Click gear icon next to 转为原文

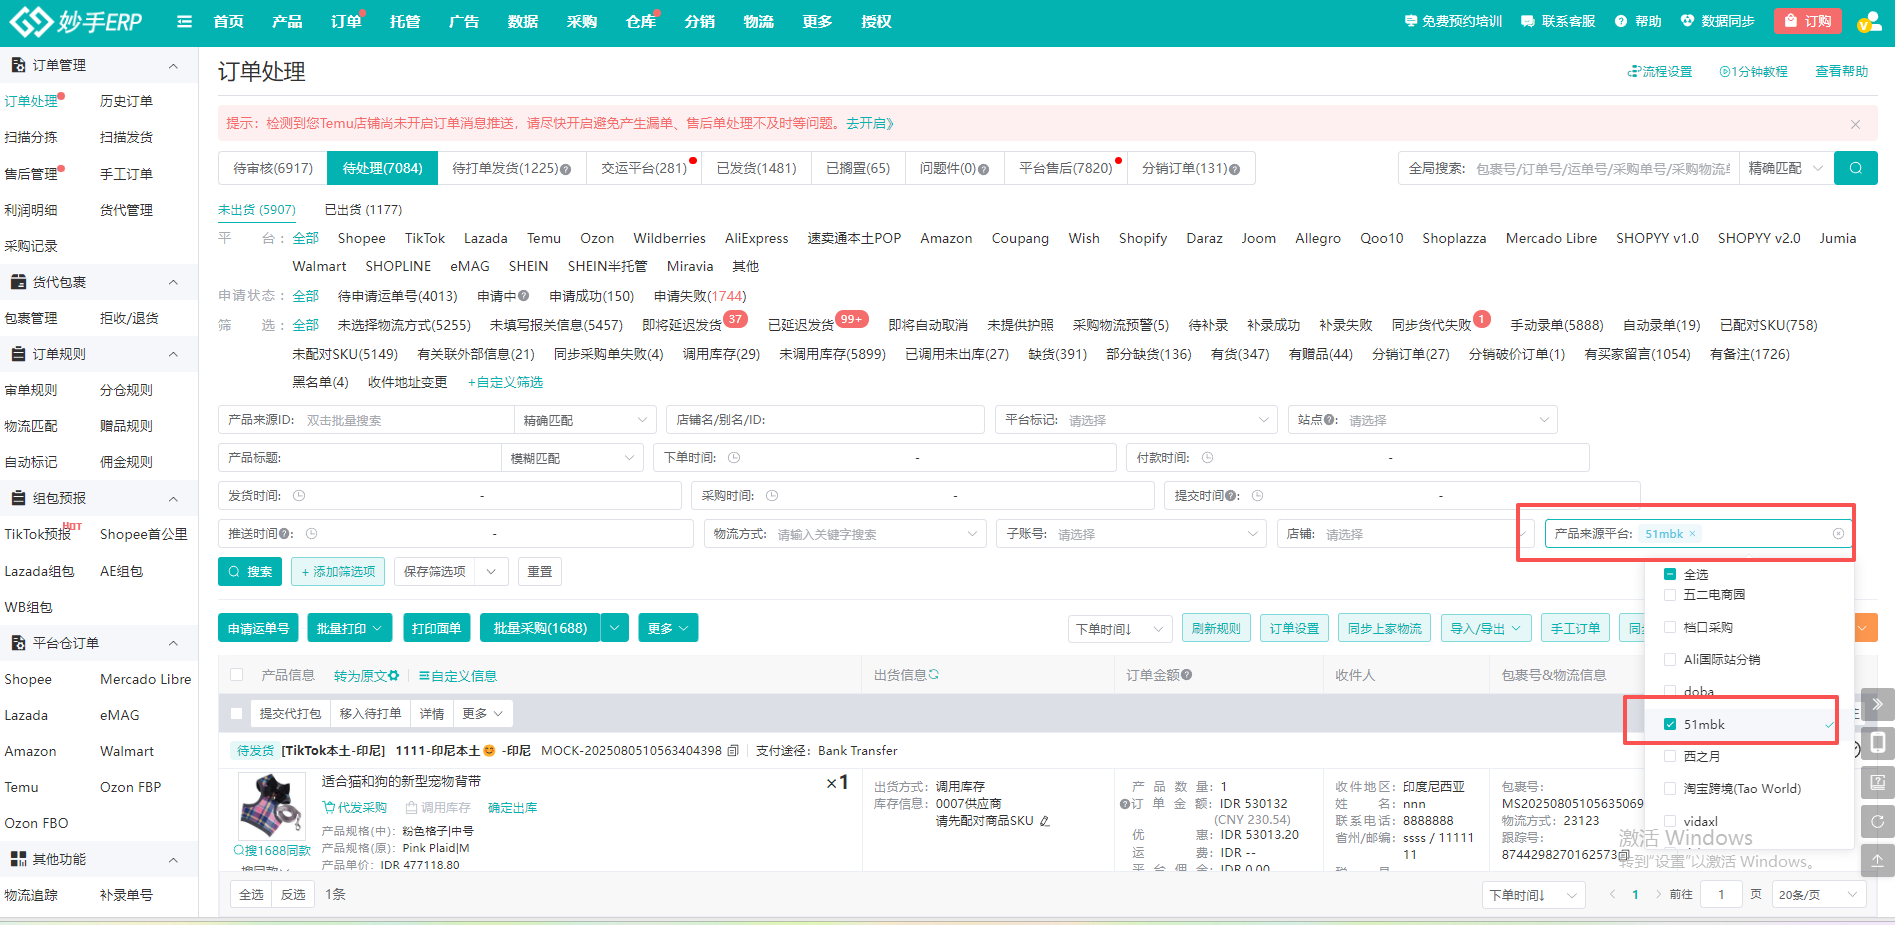point(394,676)
